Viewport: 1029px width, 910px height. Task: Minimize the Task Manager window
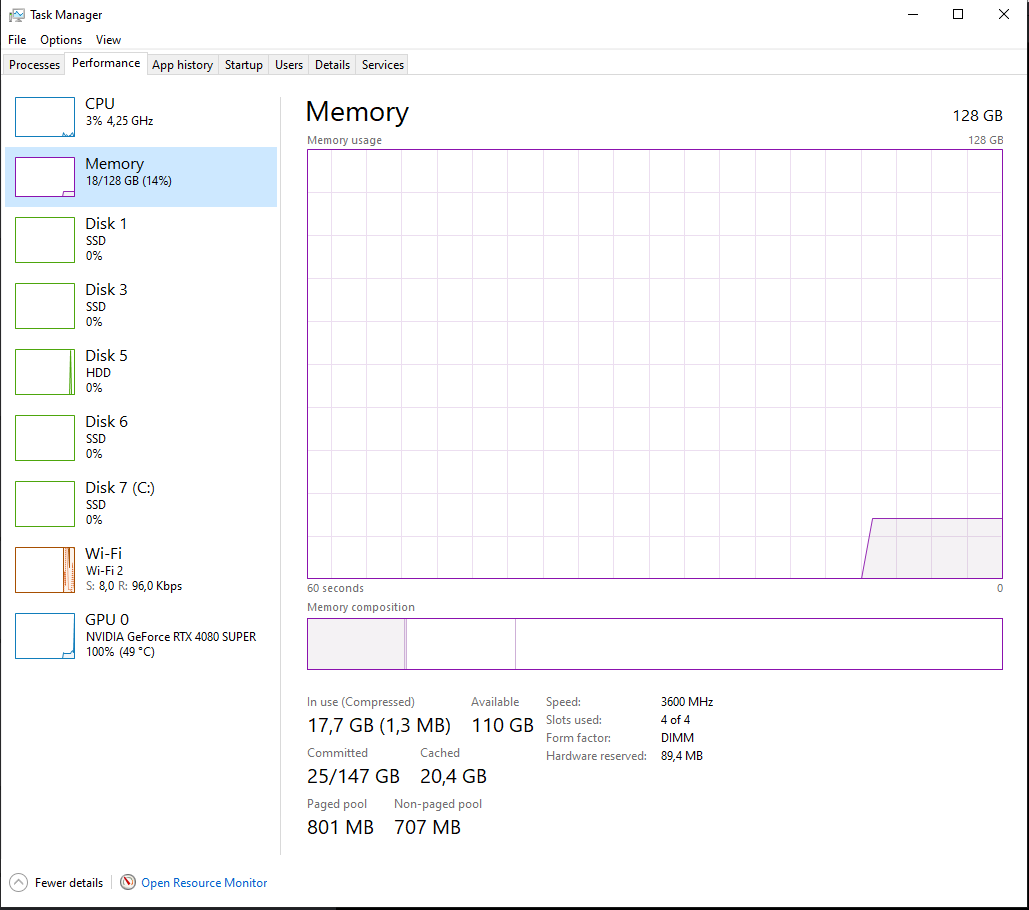pyautogui.click(x=913, y=14)
